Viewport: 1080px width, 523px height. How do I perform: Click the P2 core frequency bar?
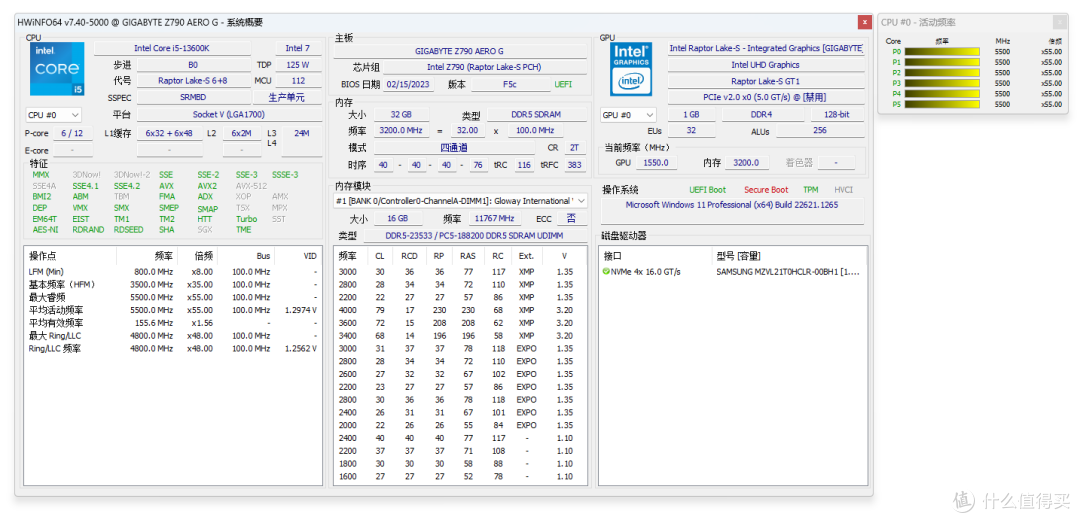pyautogui.click(x=942, y=72)
